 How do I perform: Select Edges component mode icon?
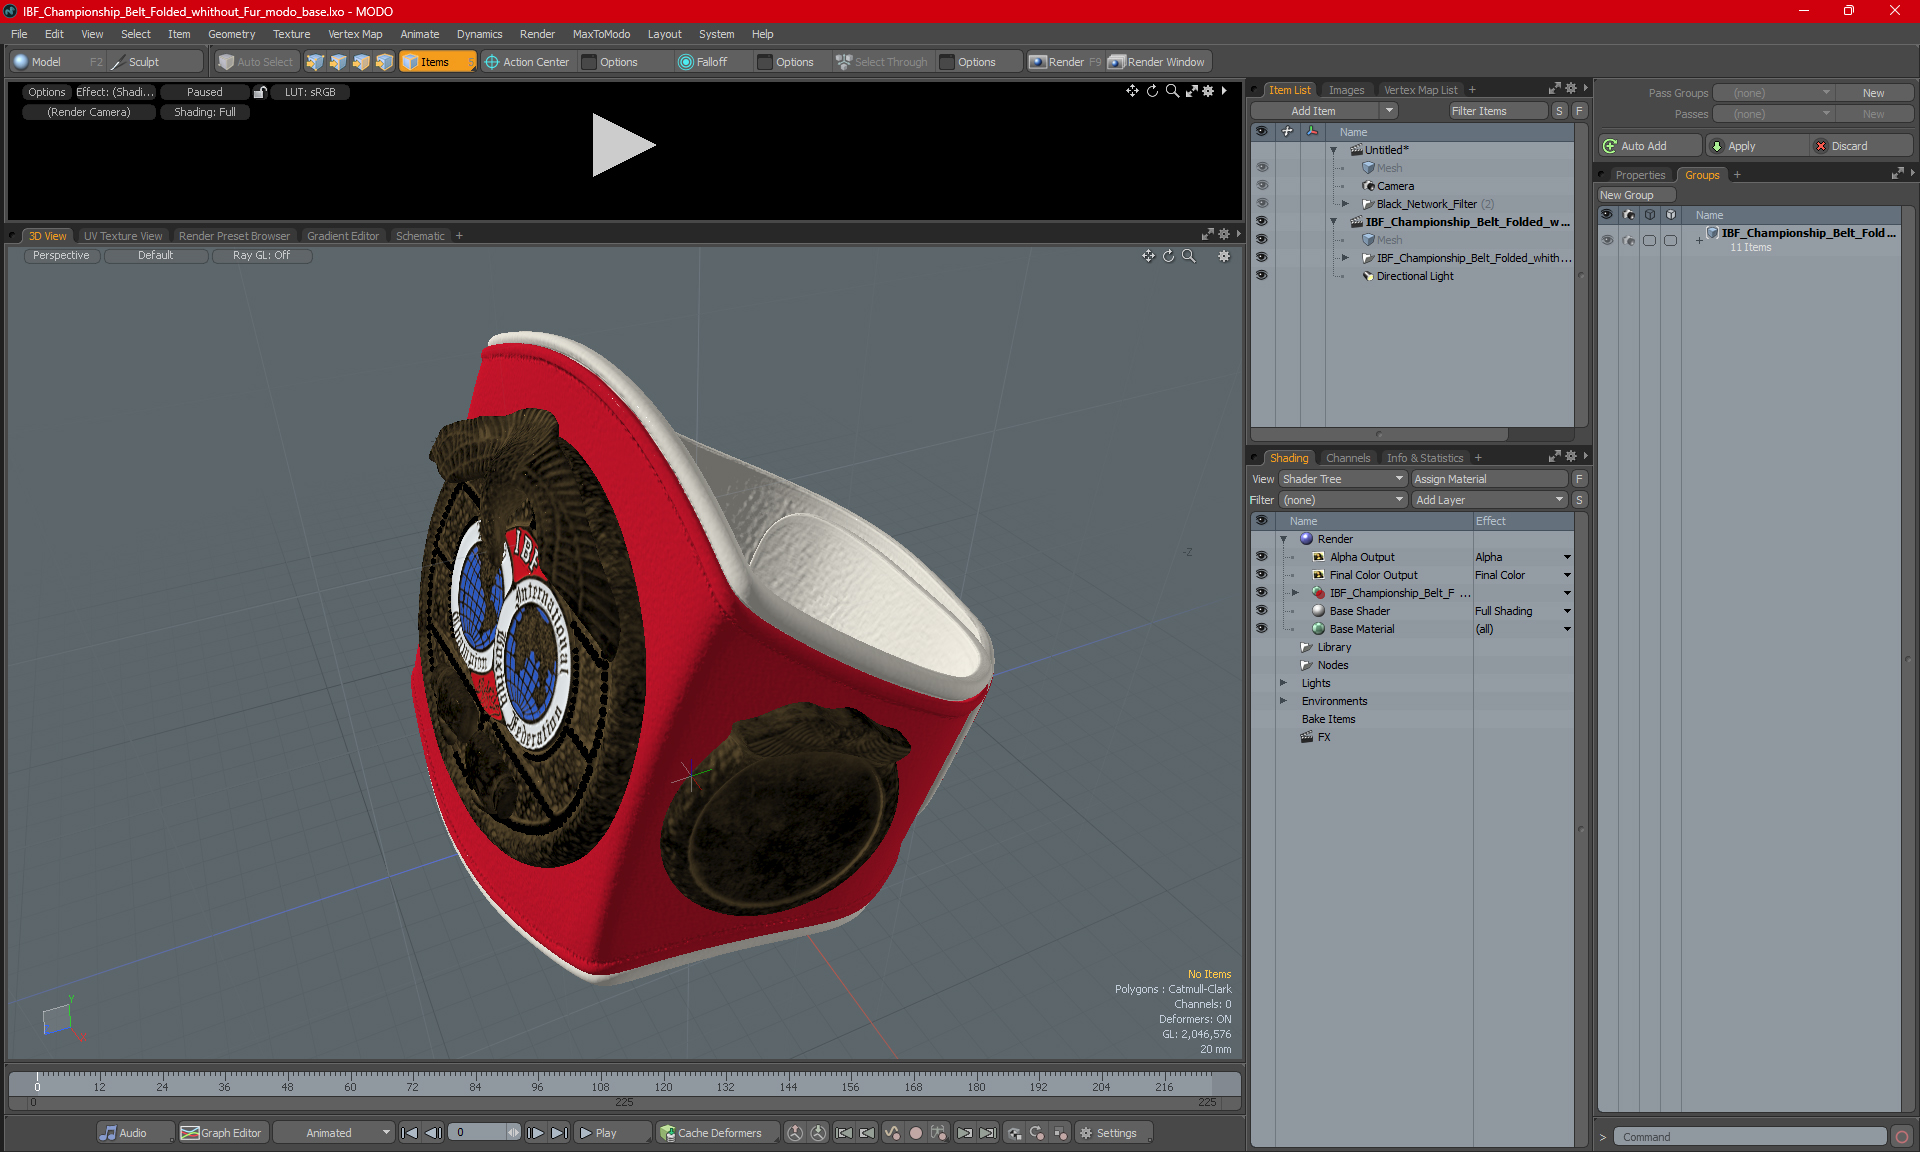[x=338, y=62]
